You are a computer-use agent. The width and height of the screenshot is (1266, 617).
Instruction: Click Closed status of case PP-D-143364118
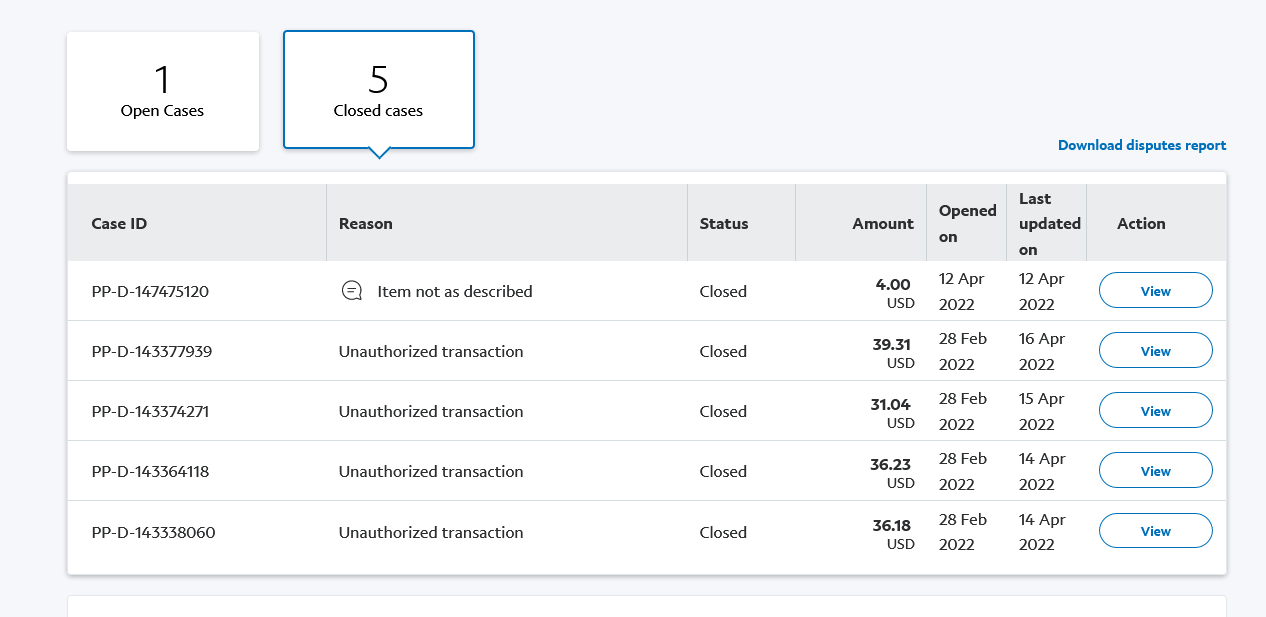coord(723,472)
